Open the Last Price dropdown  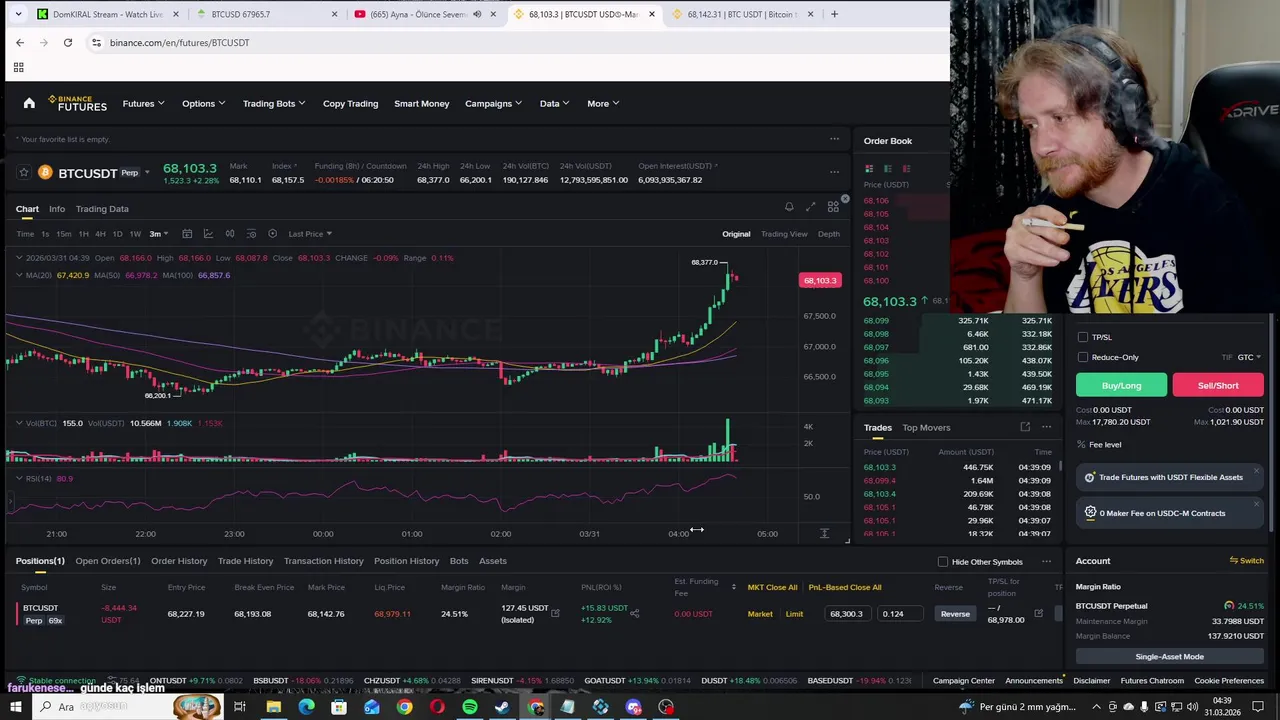tap(310, 234)
